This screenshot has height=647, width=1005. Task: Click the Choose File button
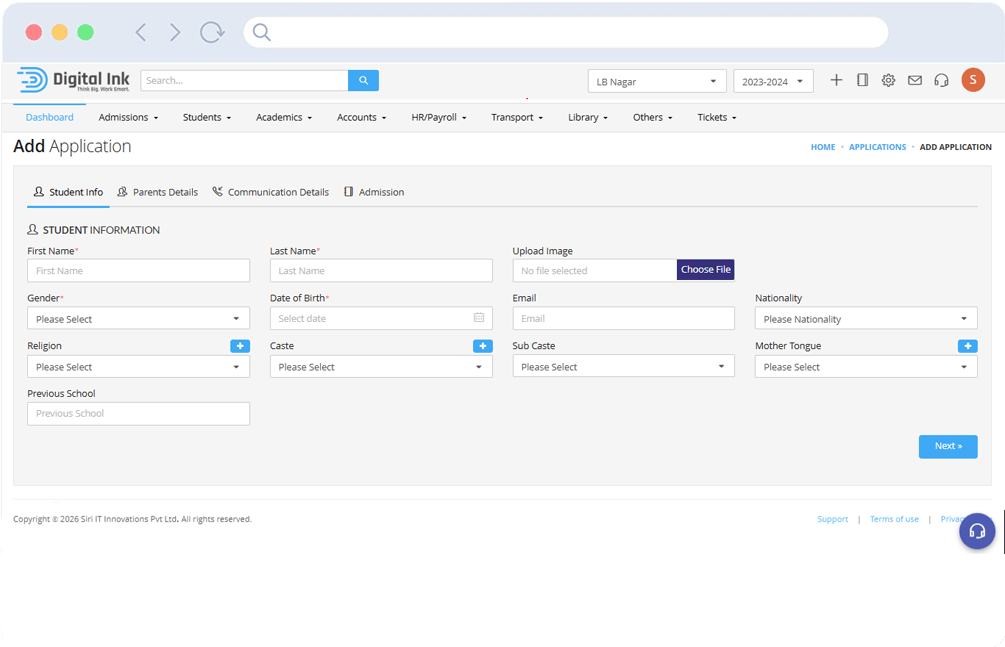pos(705,270)
